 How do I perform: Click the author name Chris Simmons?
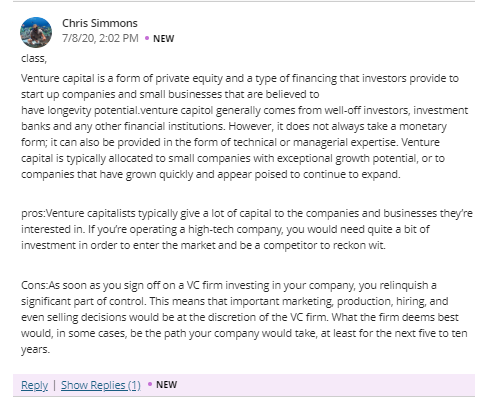[x=100, y=23]
